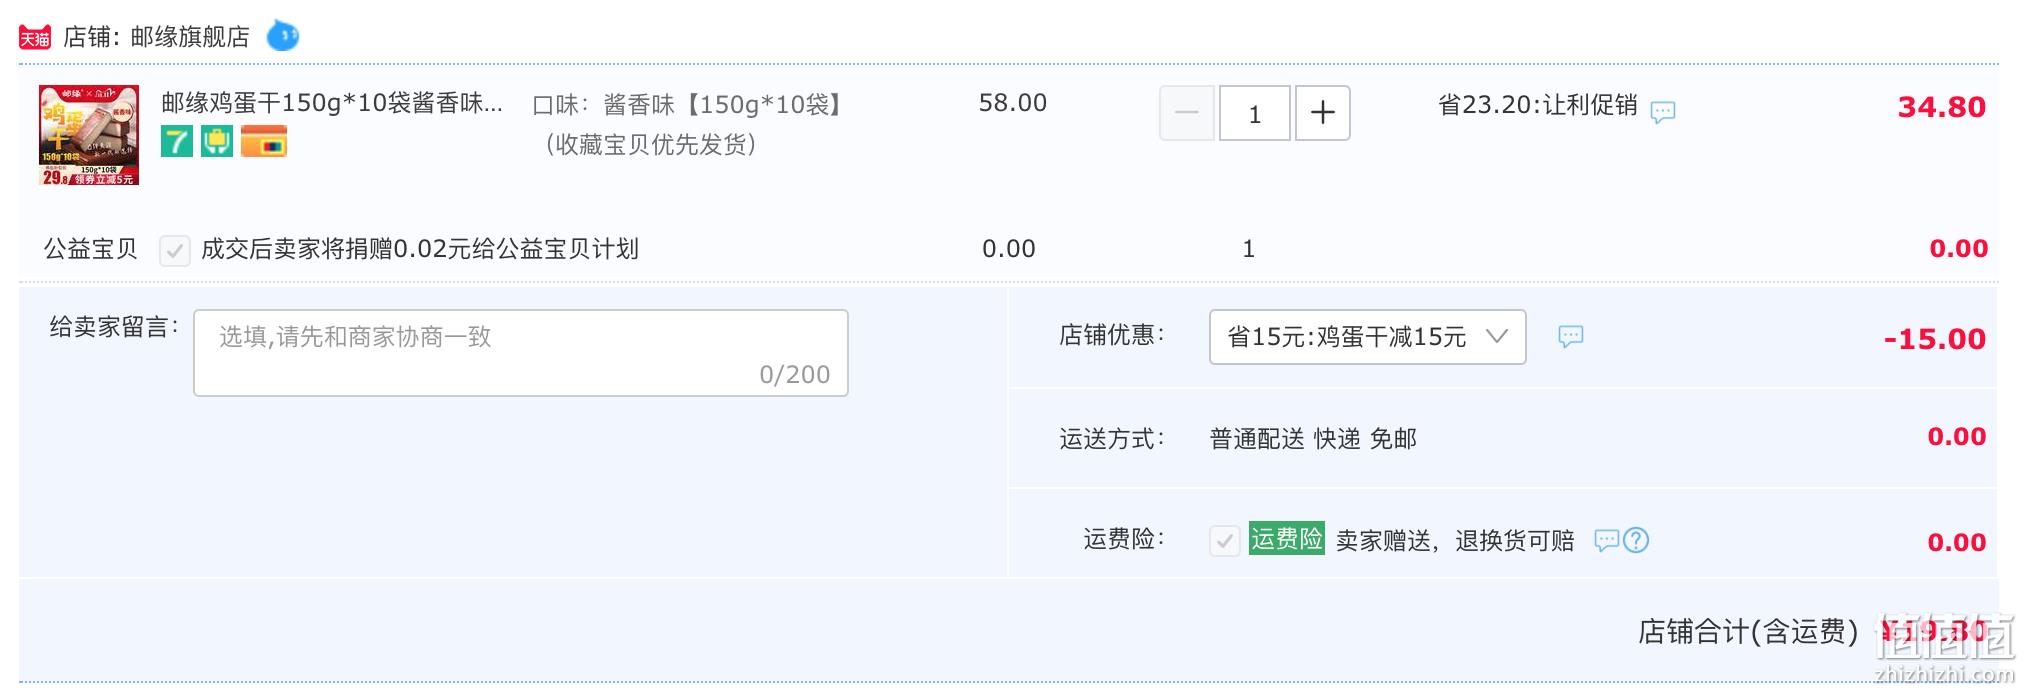The height and width of the screenshot is (692, 2024).
Task: Click the quantity input box
Action: tap(1255, 113)
